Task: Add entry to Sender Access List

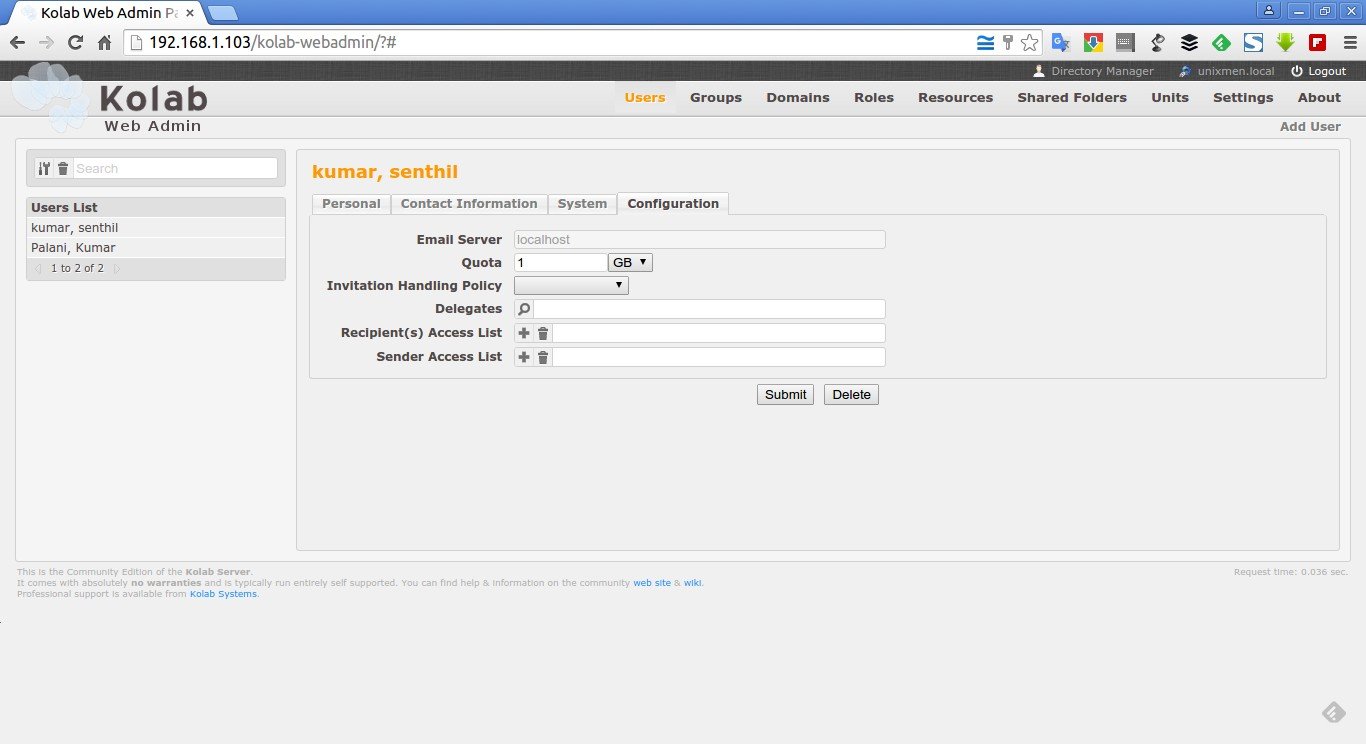Action: [x=524, y=357]
